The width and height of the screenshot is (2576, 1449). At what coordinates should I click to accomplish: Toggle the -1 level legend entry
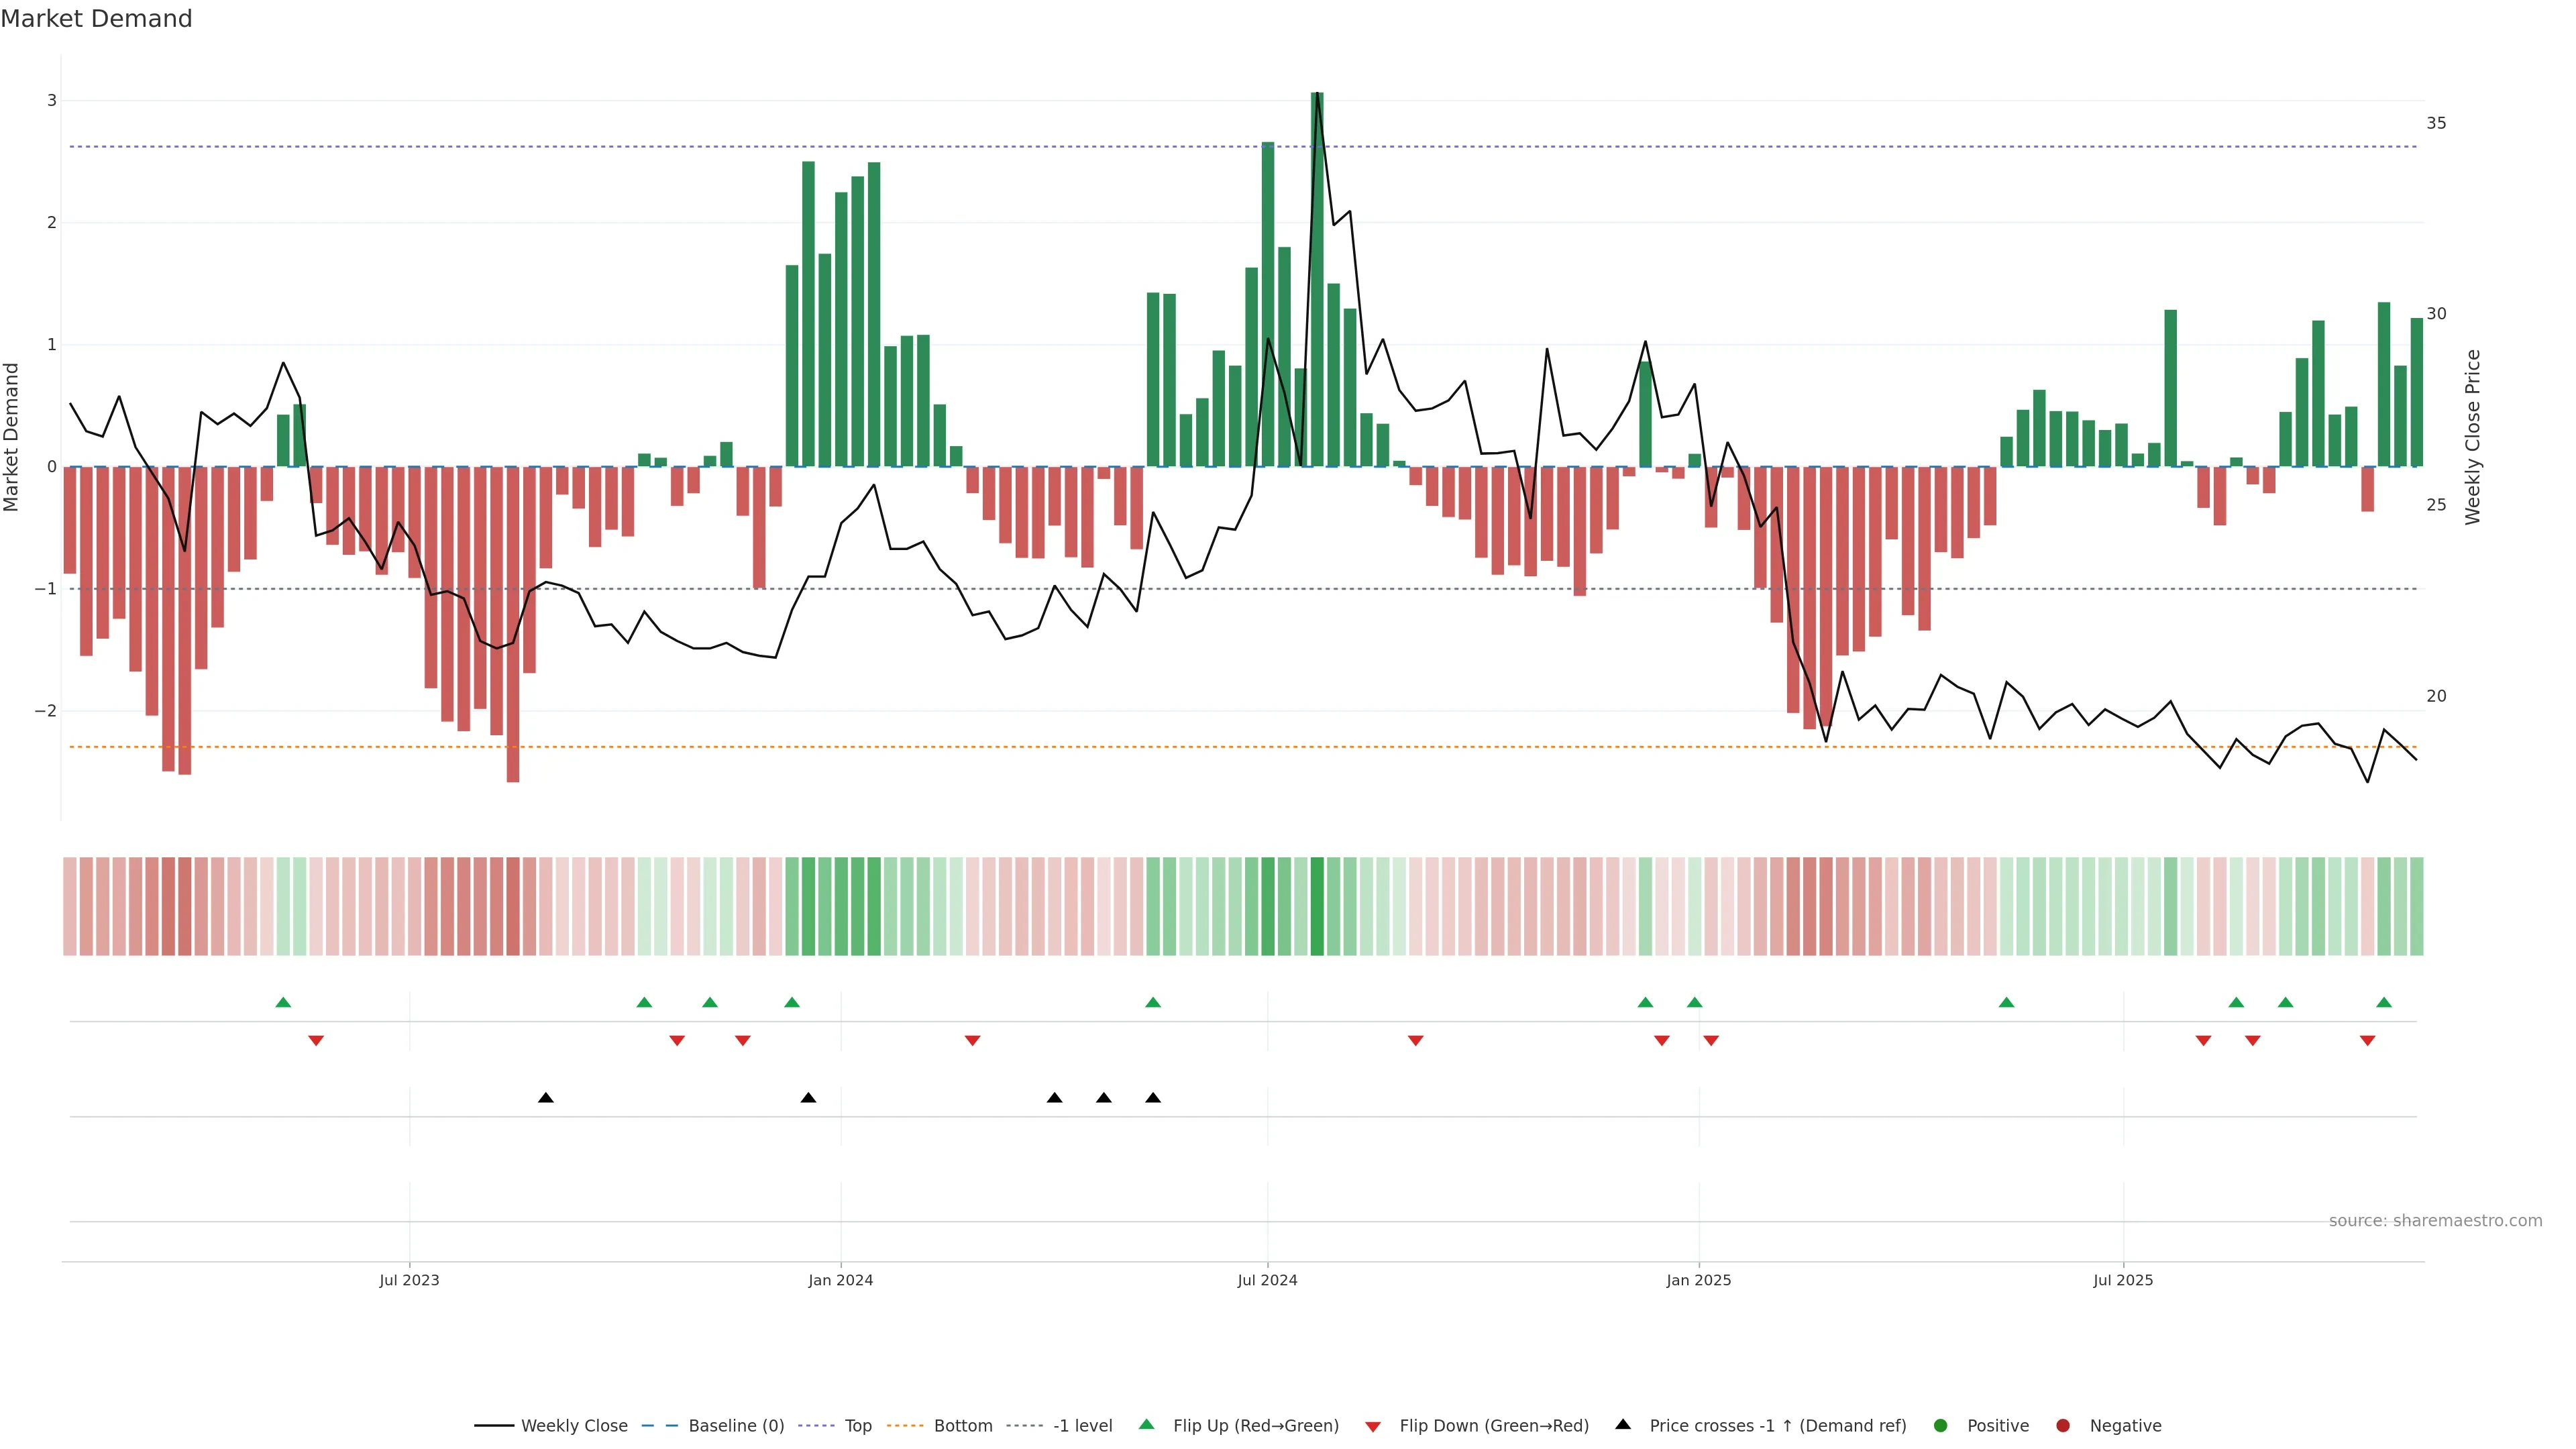(1082, 1425)
